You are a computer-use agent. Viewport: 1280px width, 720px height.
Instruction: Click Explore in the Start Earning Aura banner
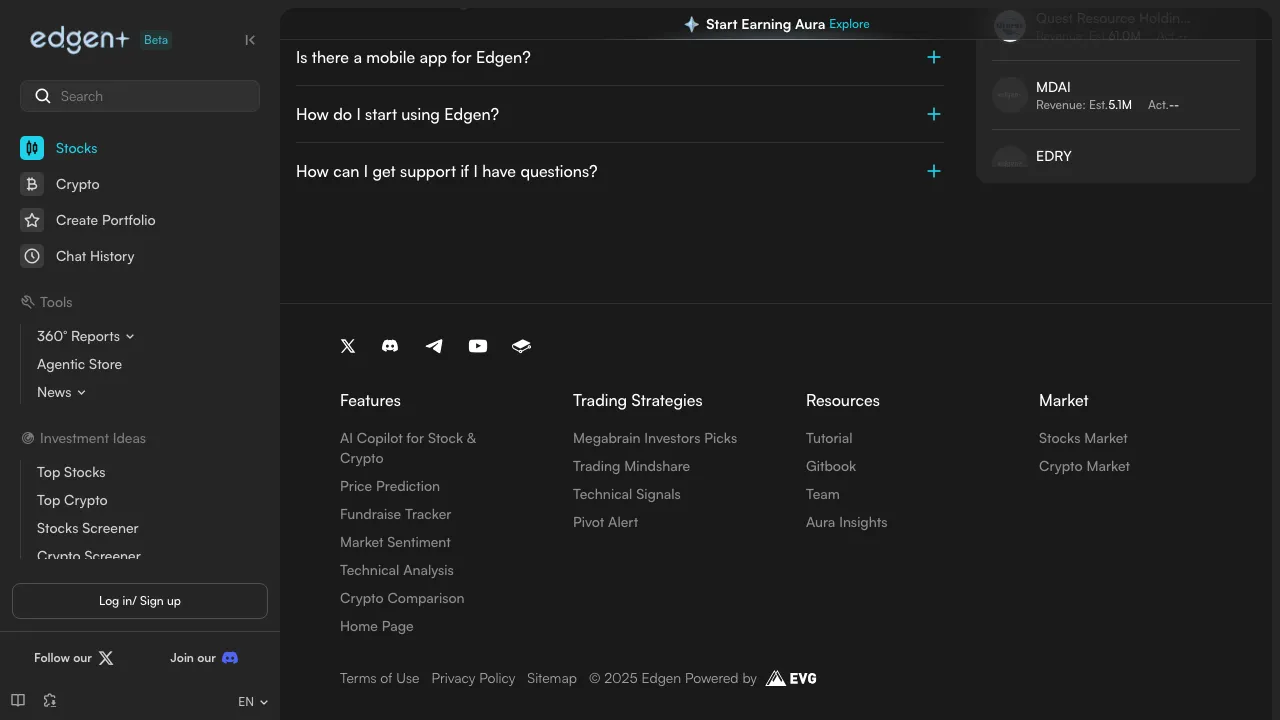click(x=849, y=24)
